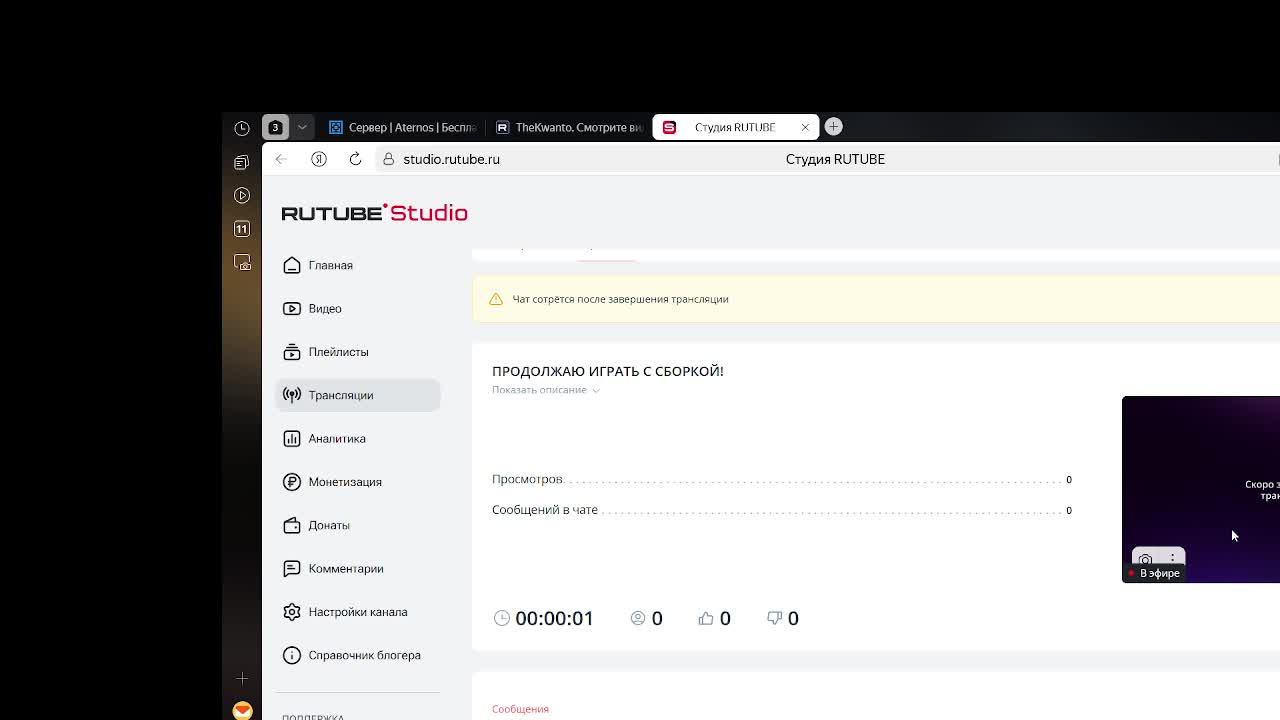This screenshot has height=720, width=1280.
Task: Click stream title ПРОДОЛЖАЮ ИГРАТЬ С СБОРКОЙ!
Action: point(608,371)
